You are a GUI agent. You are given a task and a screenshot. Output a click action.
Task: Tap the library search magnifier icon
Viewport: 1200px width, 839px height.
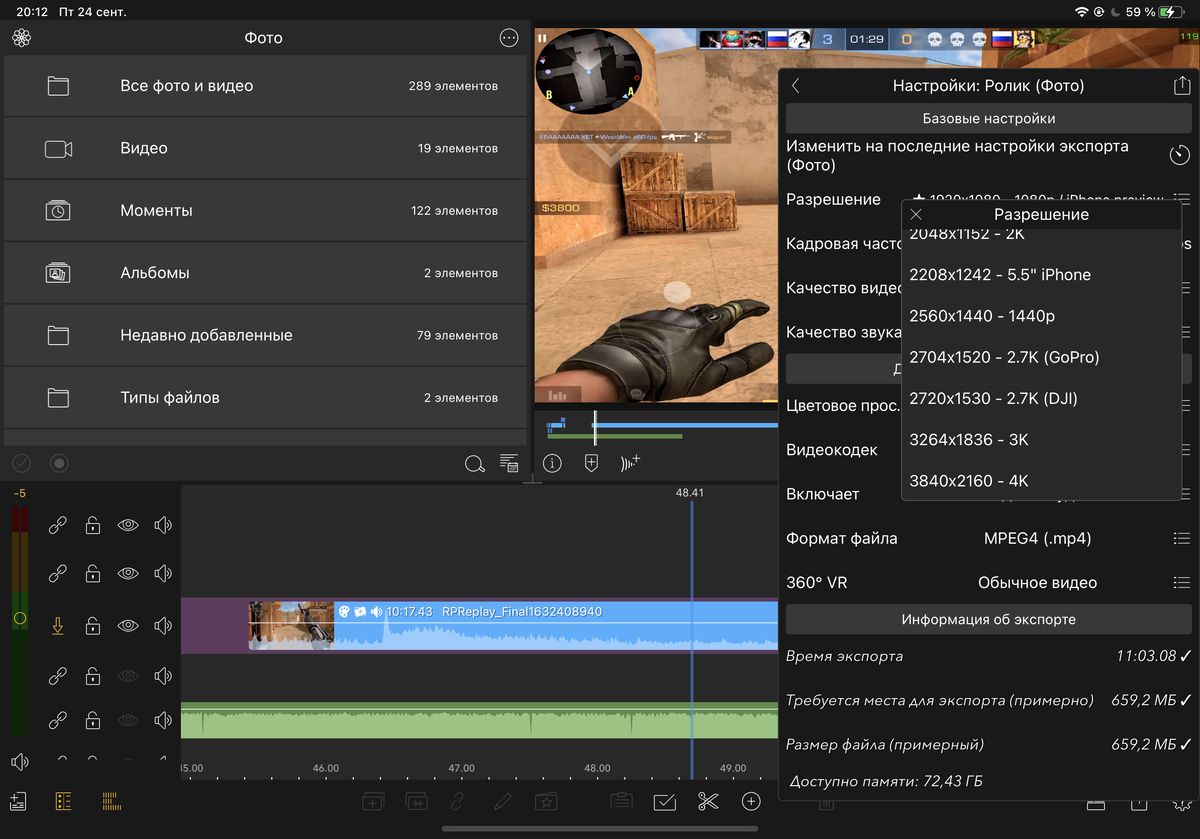point(475,463)
